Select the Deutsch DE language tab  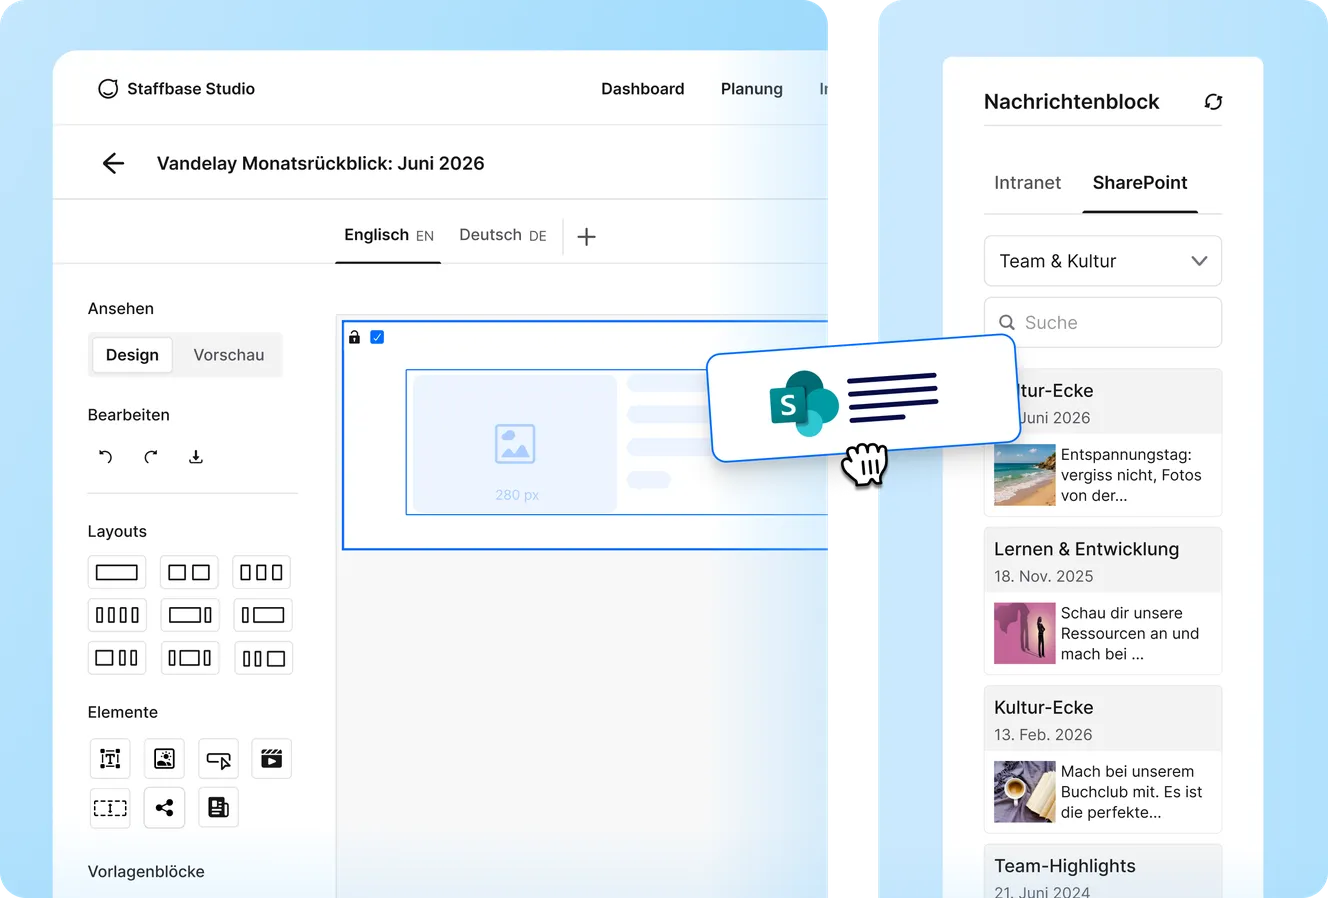pyautogui.click(x=503, y=236)
